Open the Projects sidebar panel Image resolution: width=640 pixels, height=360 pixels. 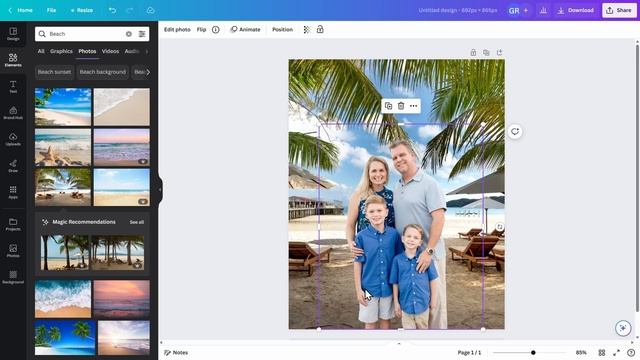tap(13, 224)
